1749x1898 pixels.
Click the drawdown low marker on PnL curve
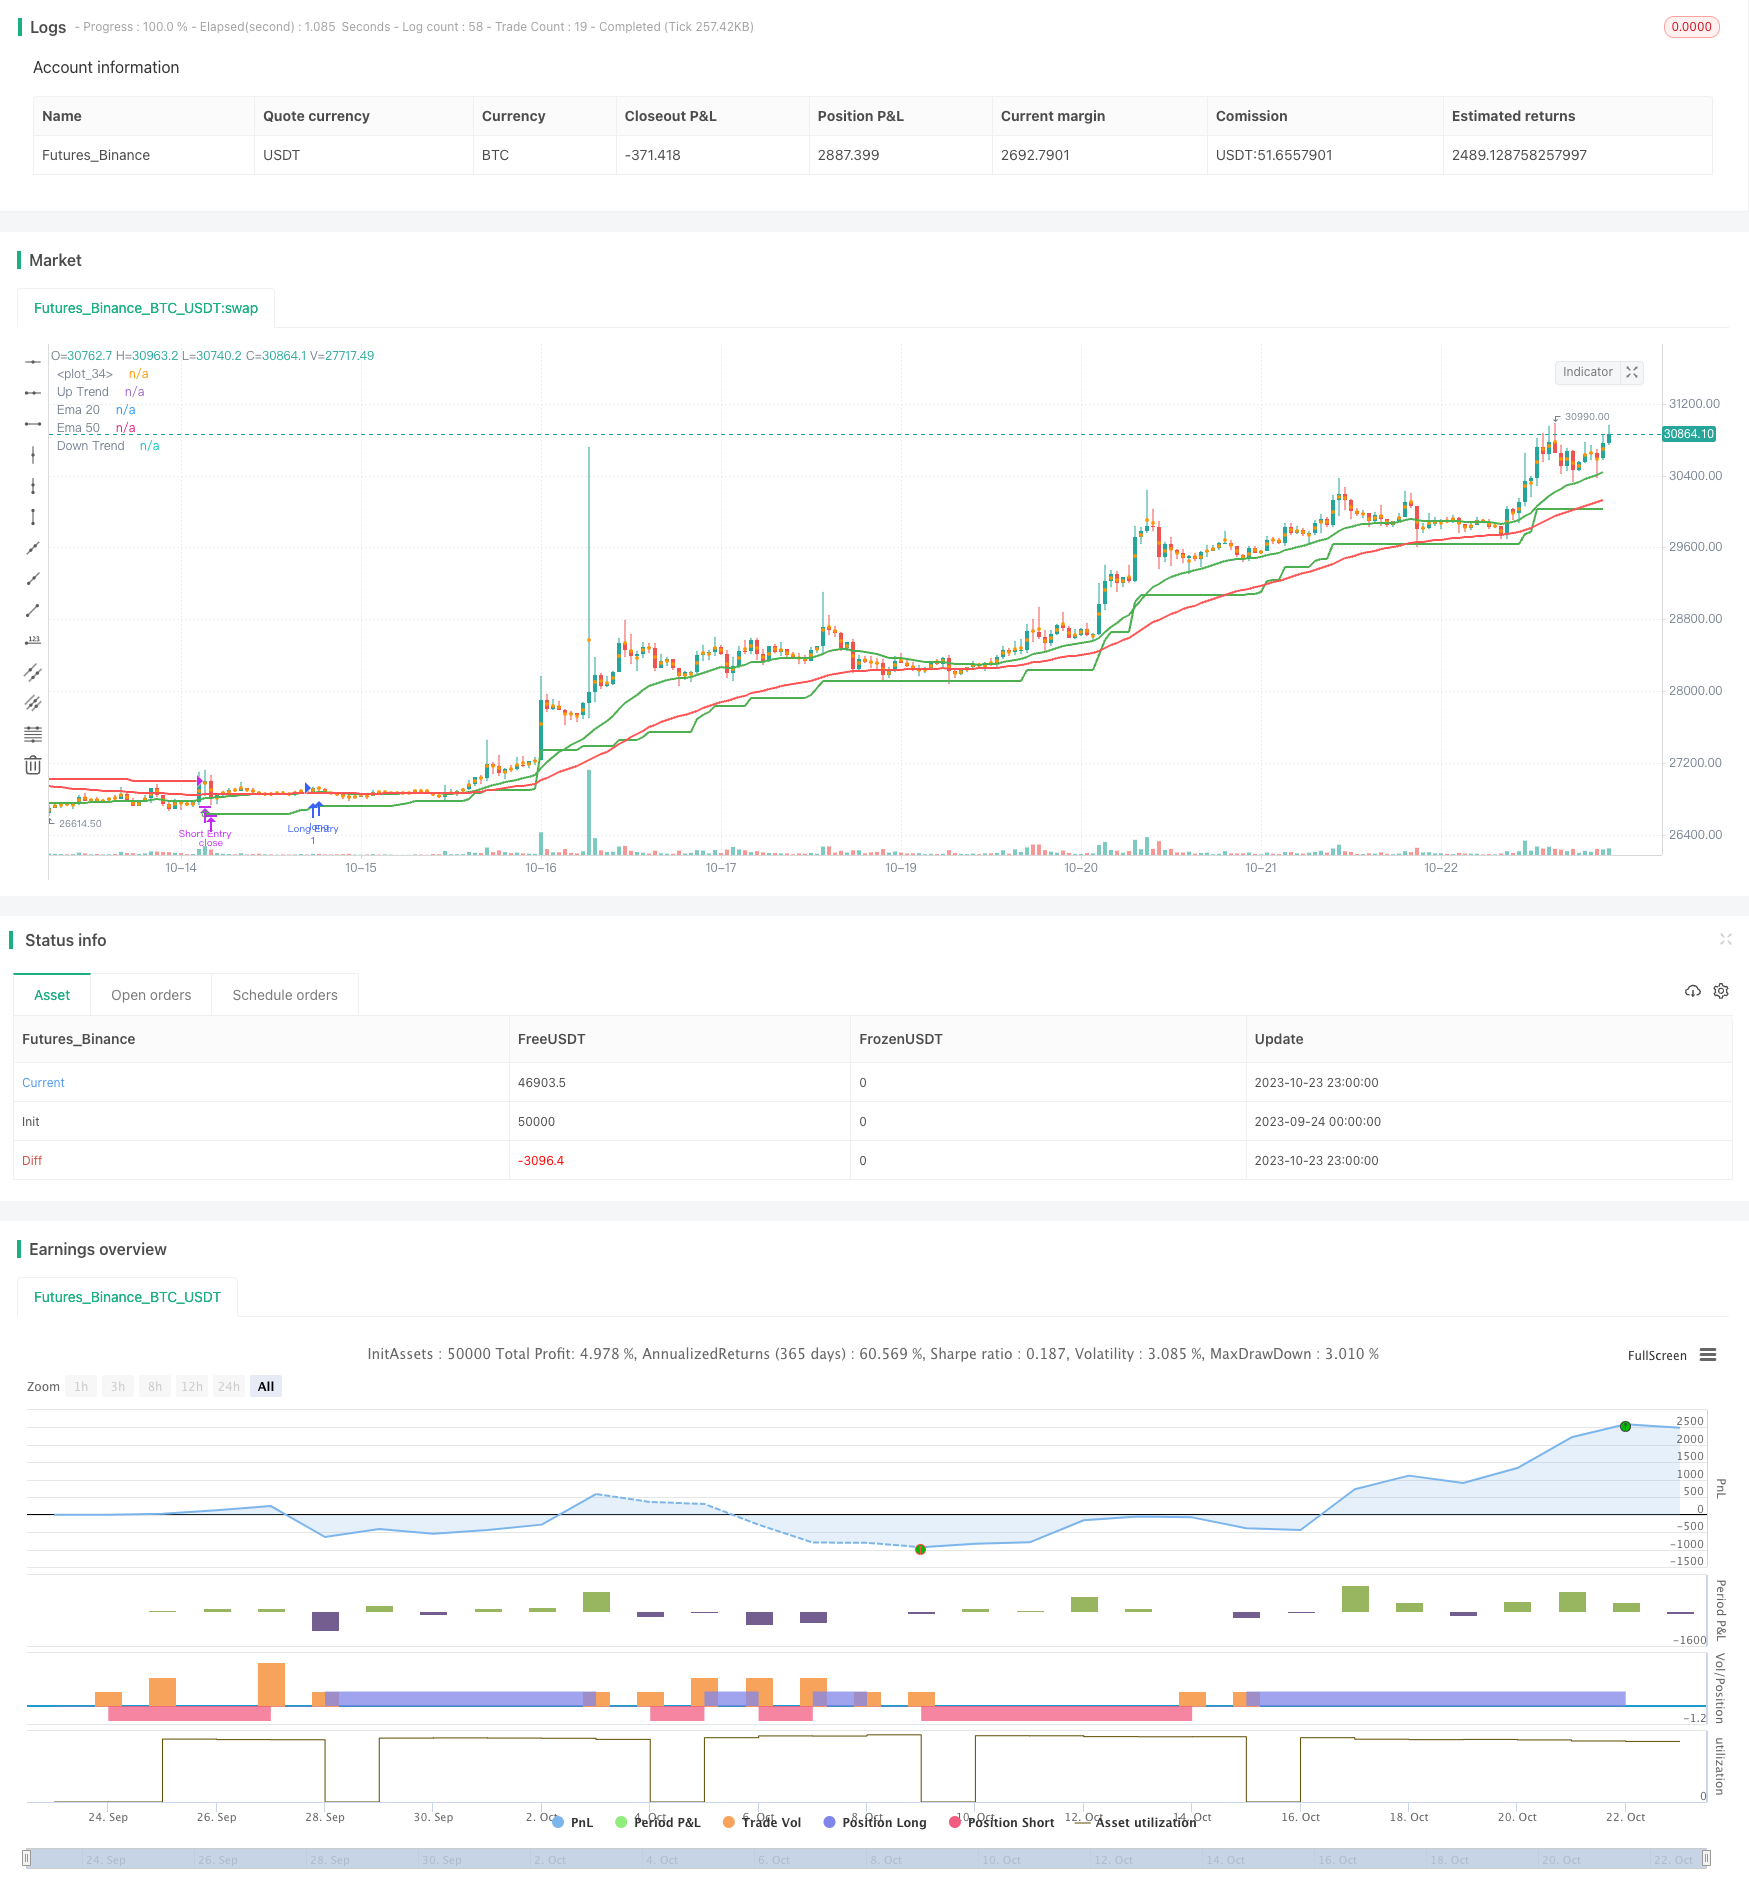point(920,1549)
